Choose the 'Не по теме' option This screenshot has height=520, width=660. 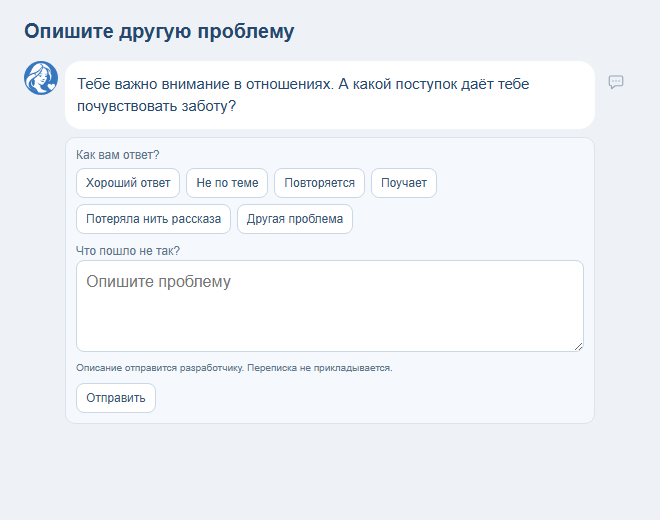pyautogui.click(x=227, y=183)
